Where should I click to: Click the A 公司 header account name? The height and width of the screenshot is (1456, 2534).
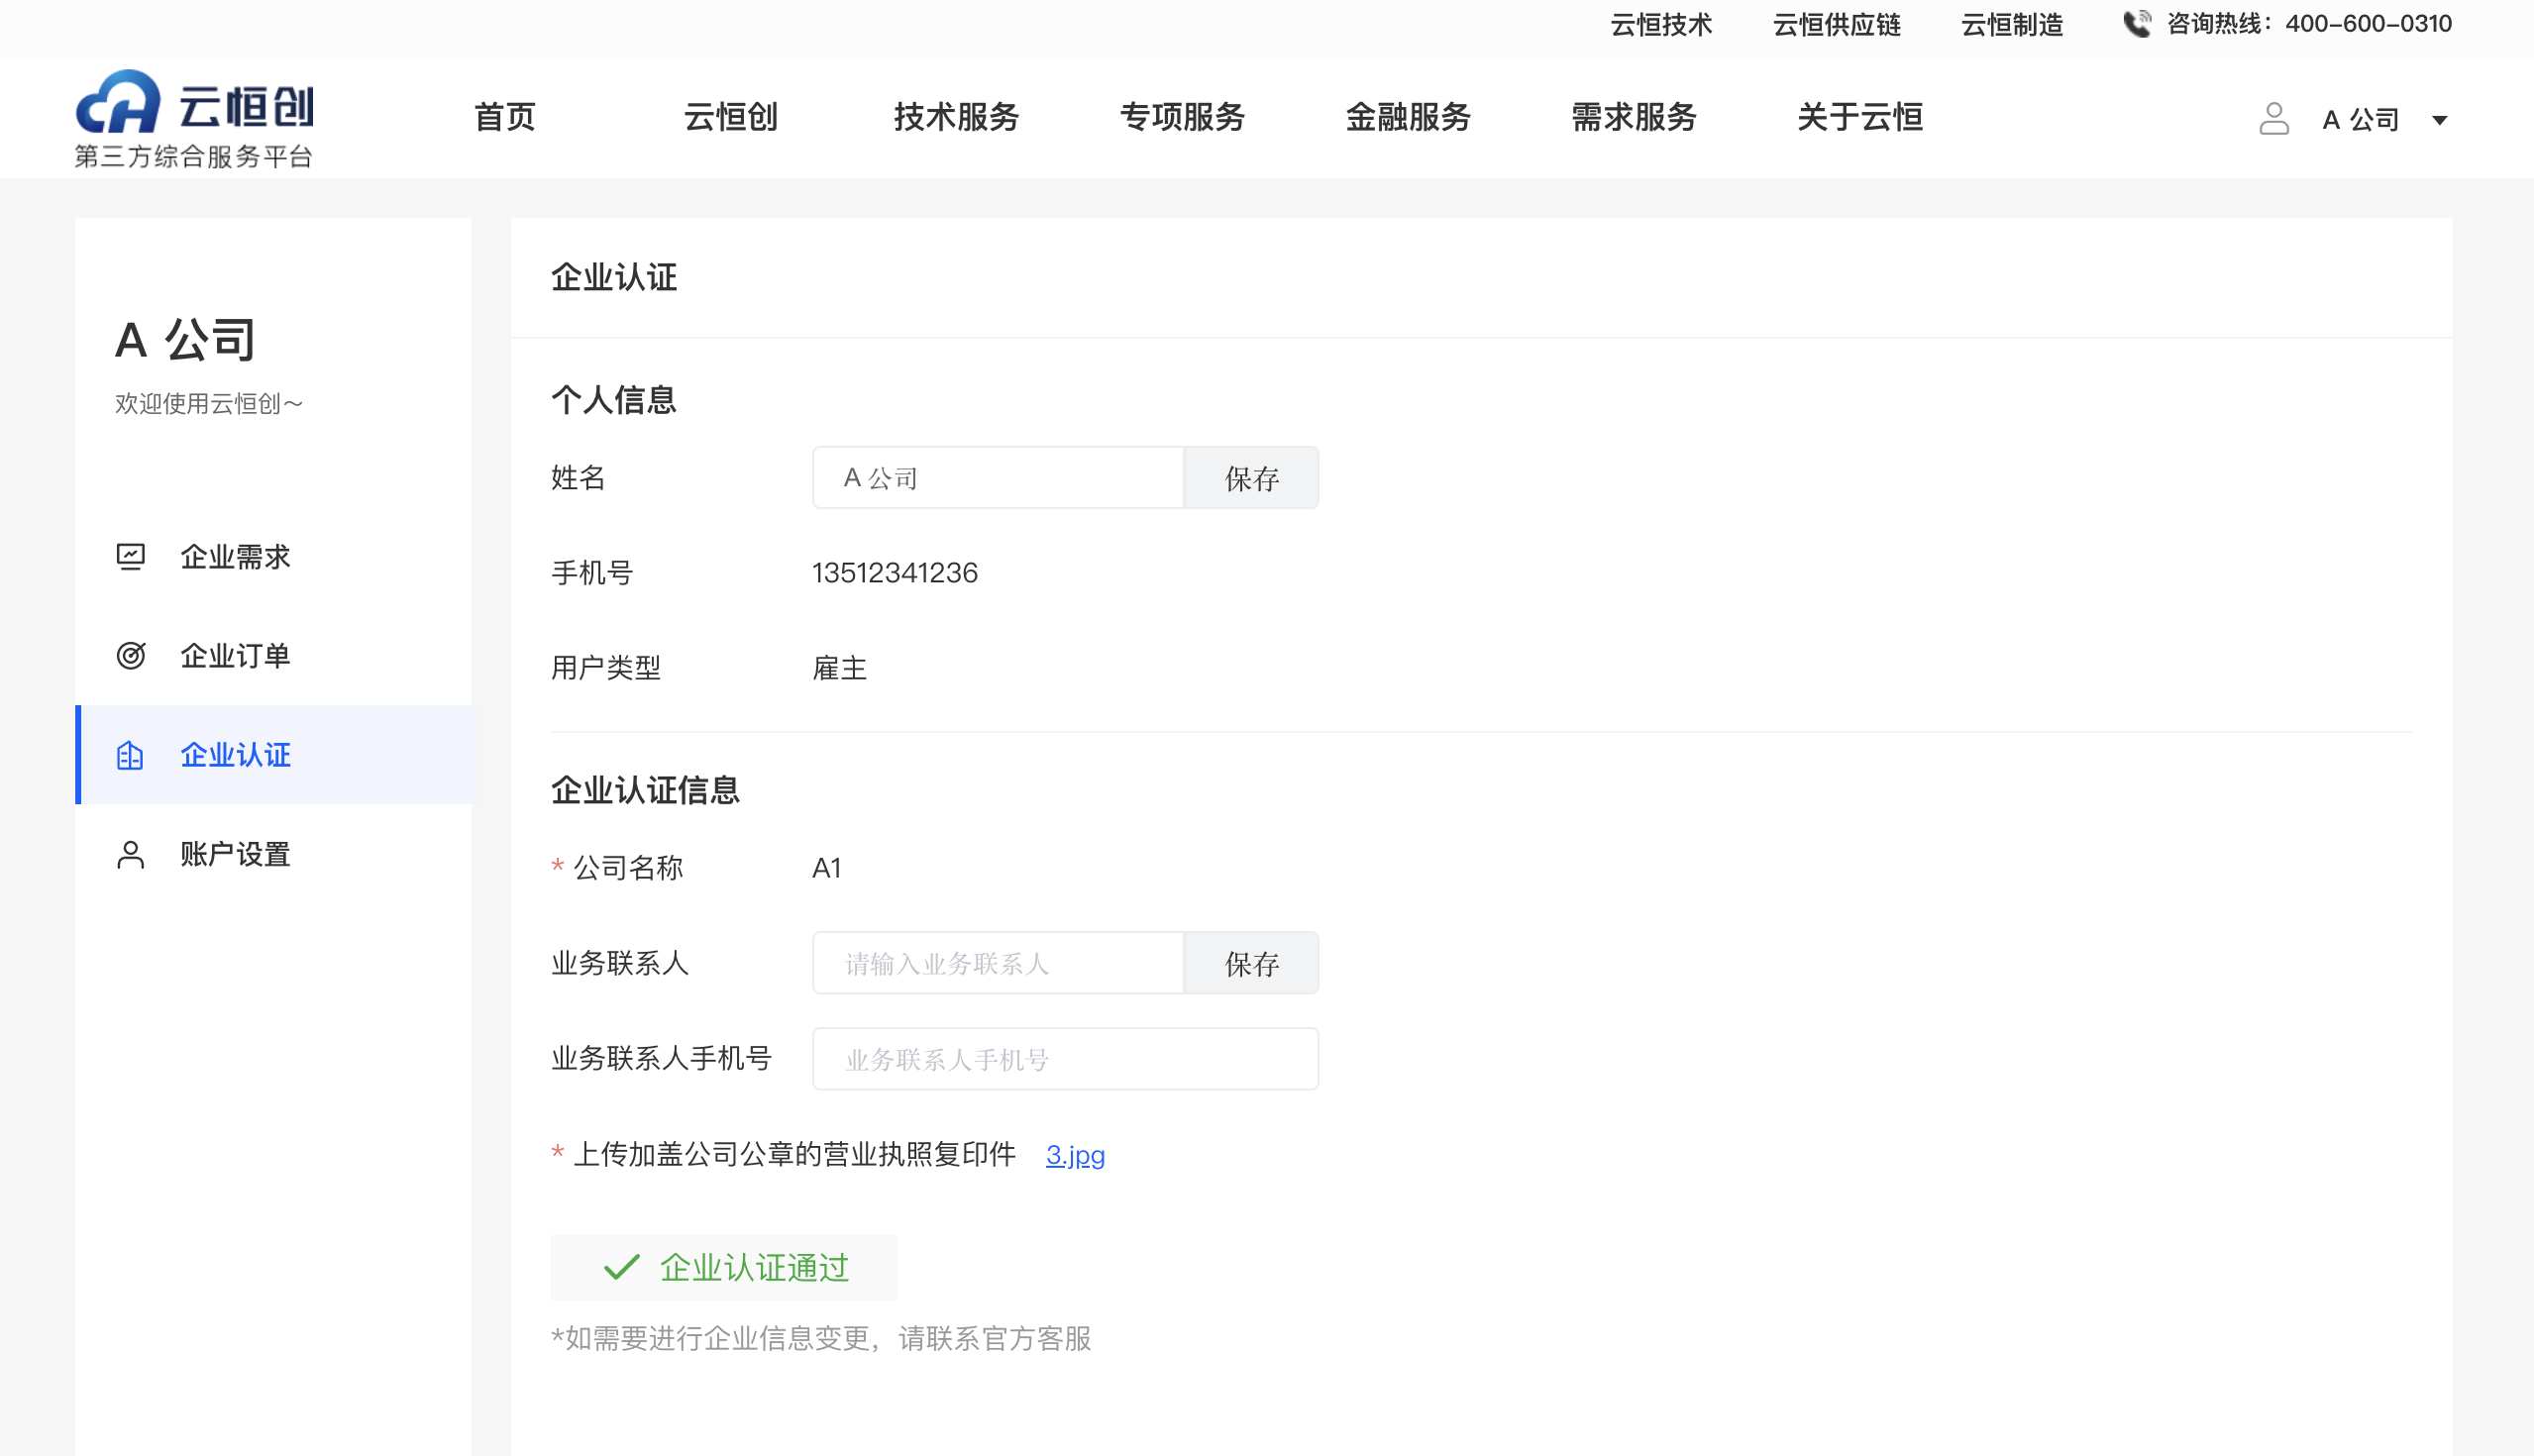pyautogui.click(x=2360, y=120)
